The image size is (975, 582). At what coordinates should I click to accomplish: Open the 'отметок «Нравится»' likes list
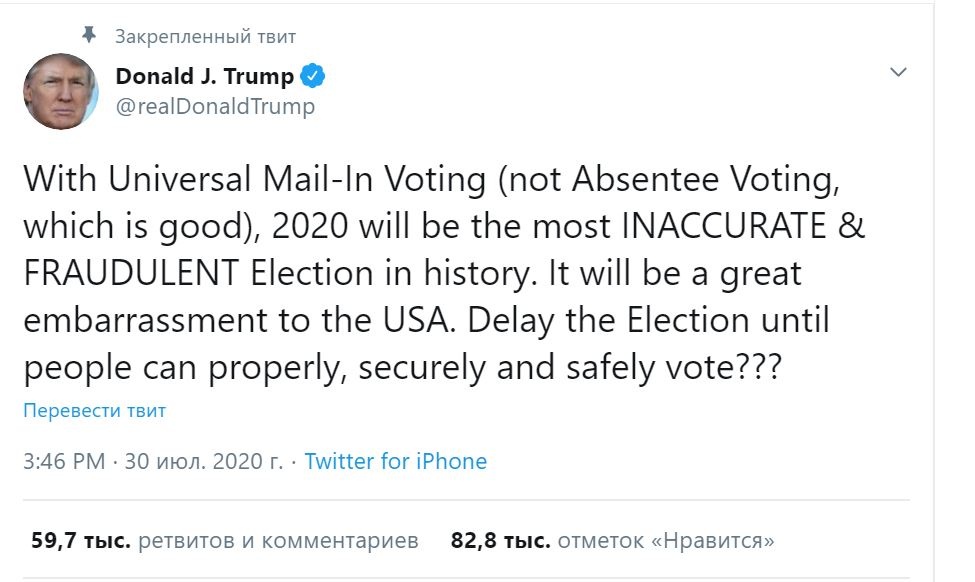pos(666,541)
